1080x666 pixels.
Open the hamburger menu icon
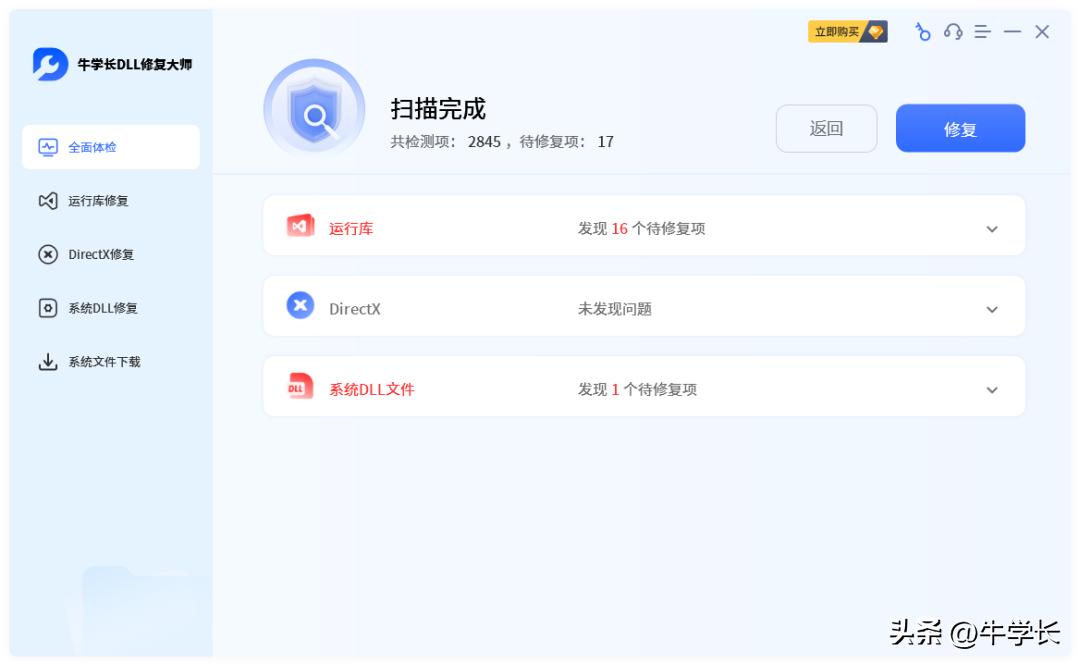[983, 32]
